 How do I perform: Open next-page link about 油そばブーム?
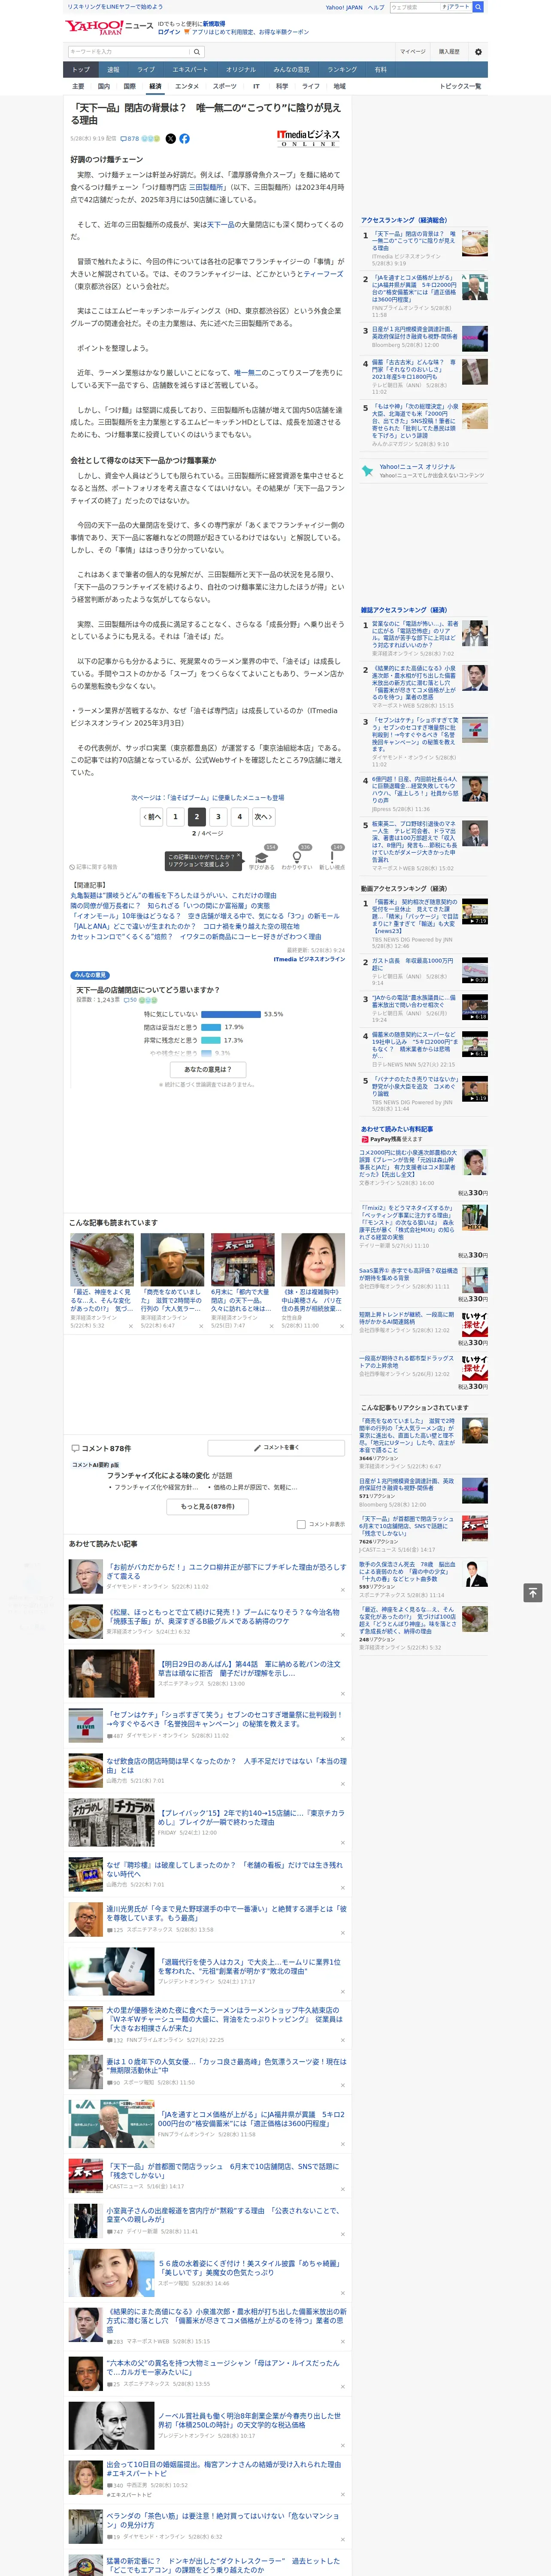(208, 798)
